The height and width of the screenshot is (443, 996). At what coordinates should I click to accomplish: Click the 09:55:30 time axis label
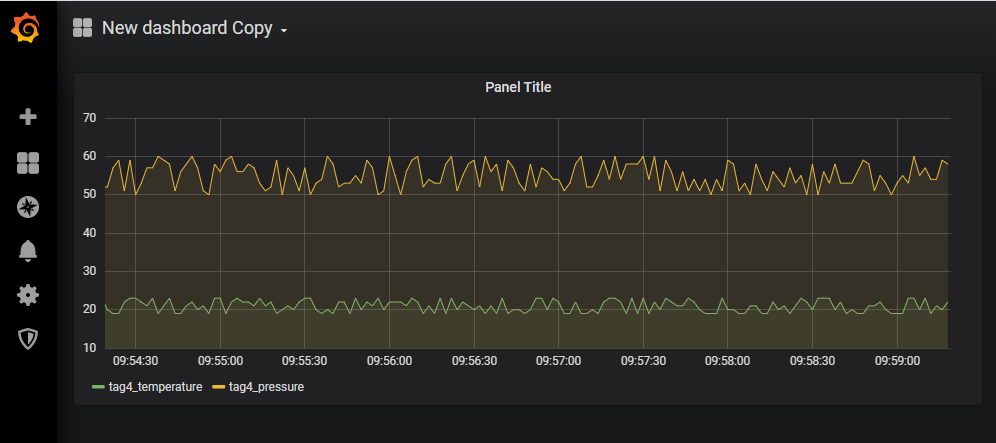tap(304, 360)
